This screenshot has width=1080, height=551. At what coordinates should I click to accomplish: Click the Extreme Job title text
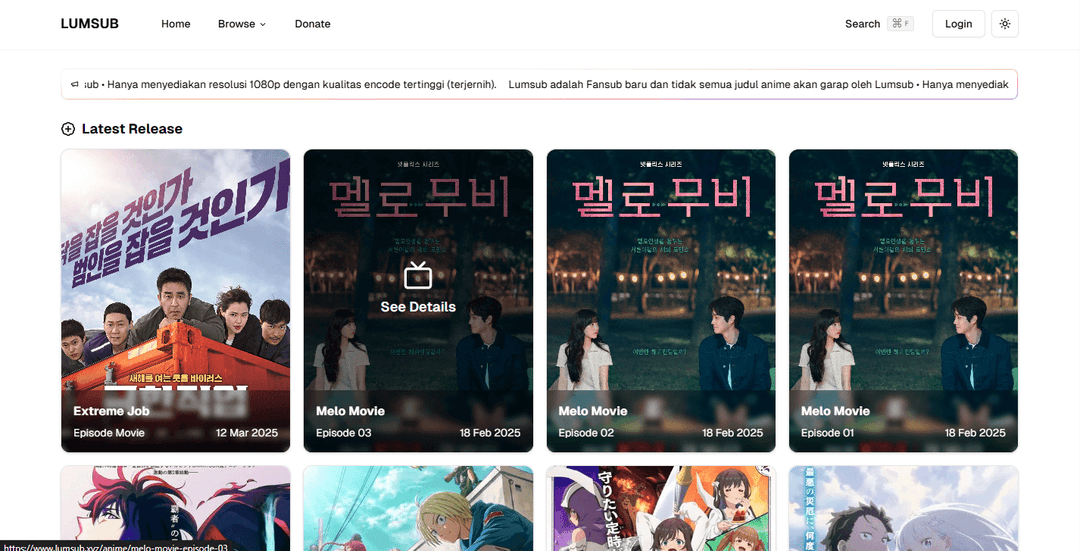point(112,410)
